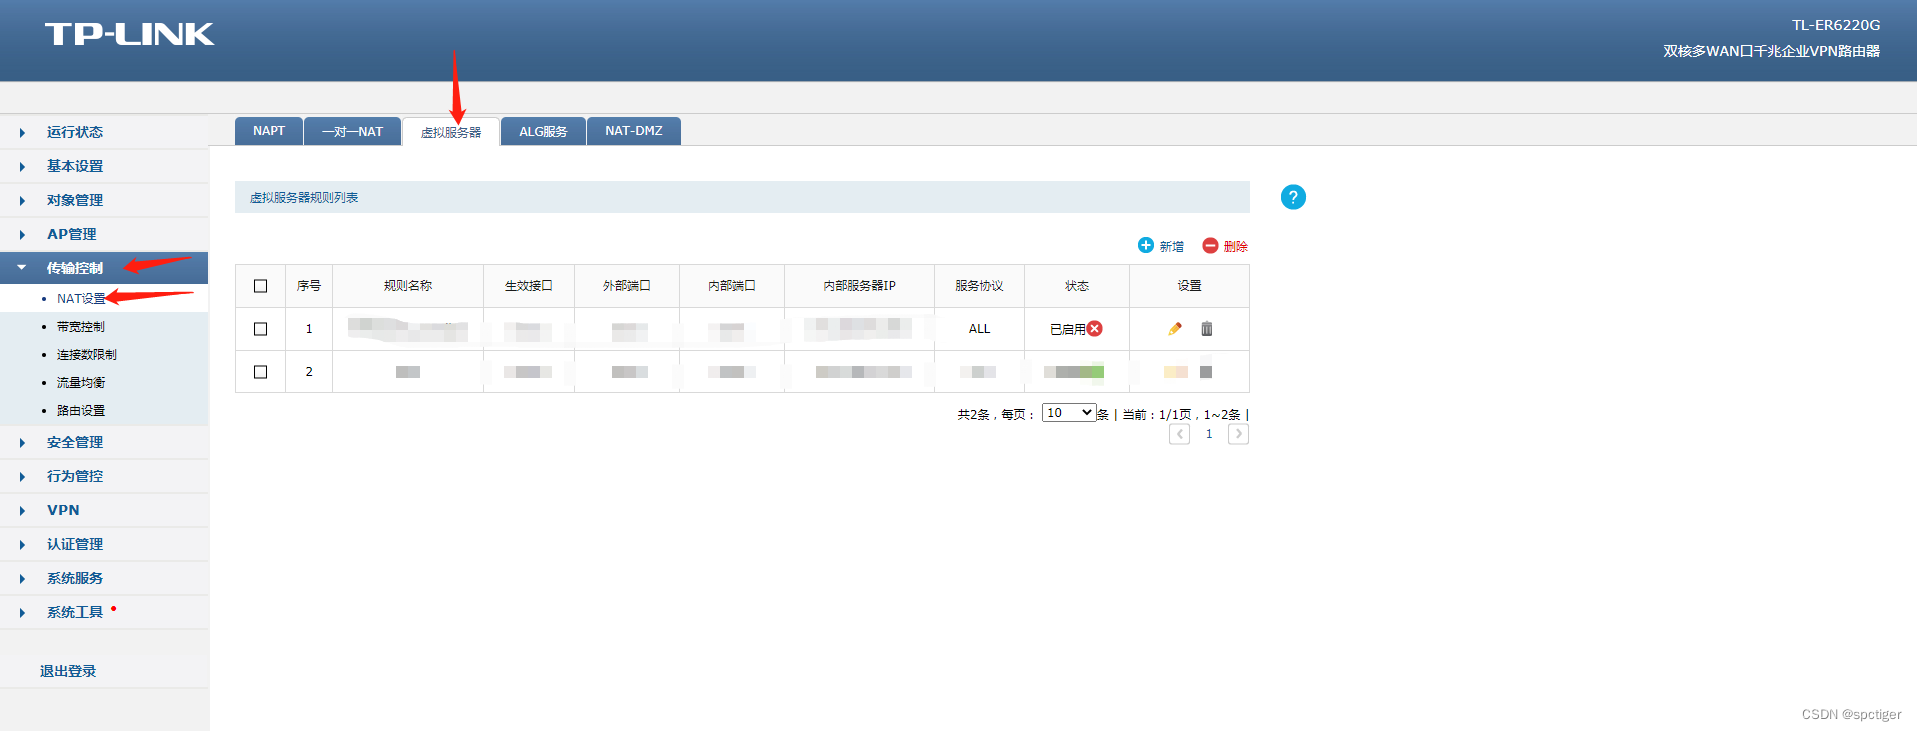Go to next page arrow in pagination
1917x731 pixels.
point(1238,434)
